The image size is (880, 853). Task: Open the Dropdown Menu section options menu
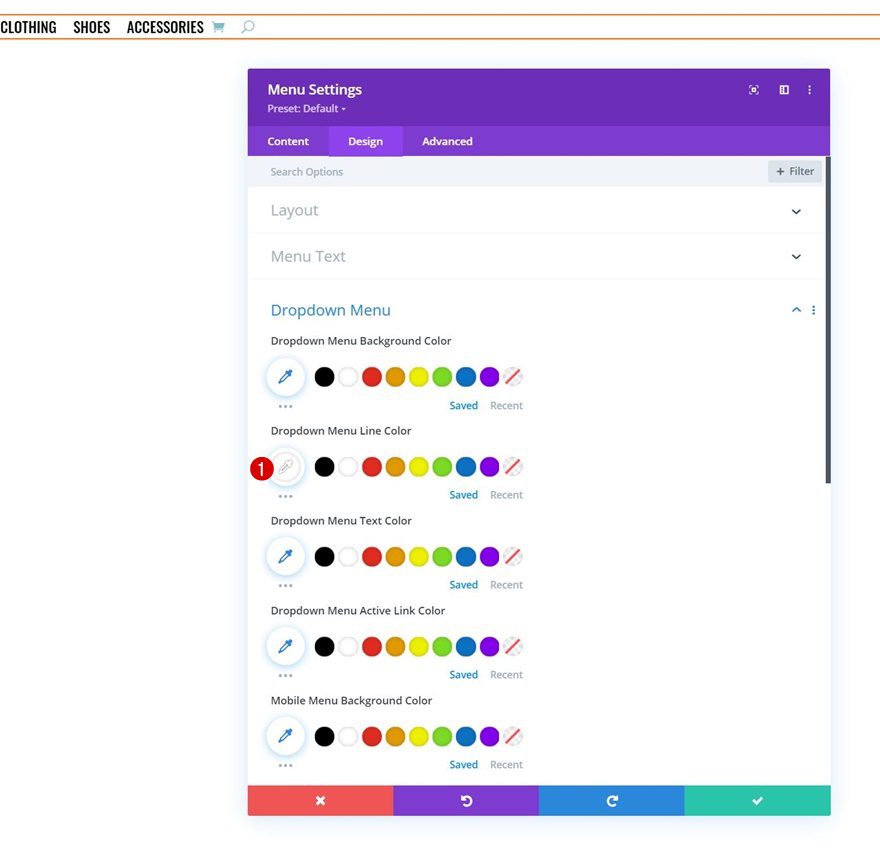[x=813, y=310]
